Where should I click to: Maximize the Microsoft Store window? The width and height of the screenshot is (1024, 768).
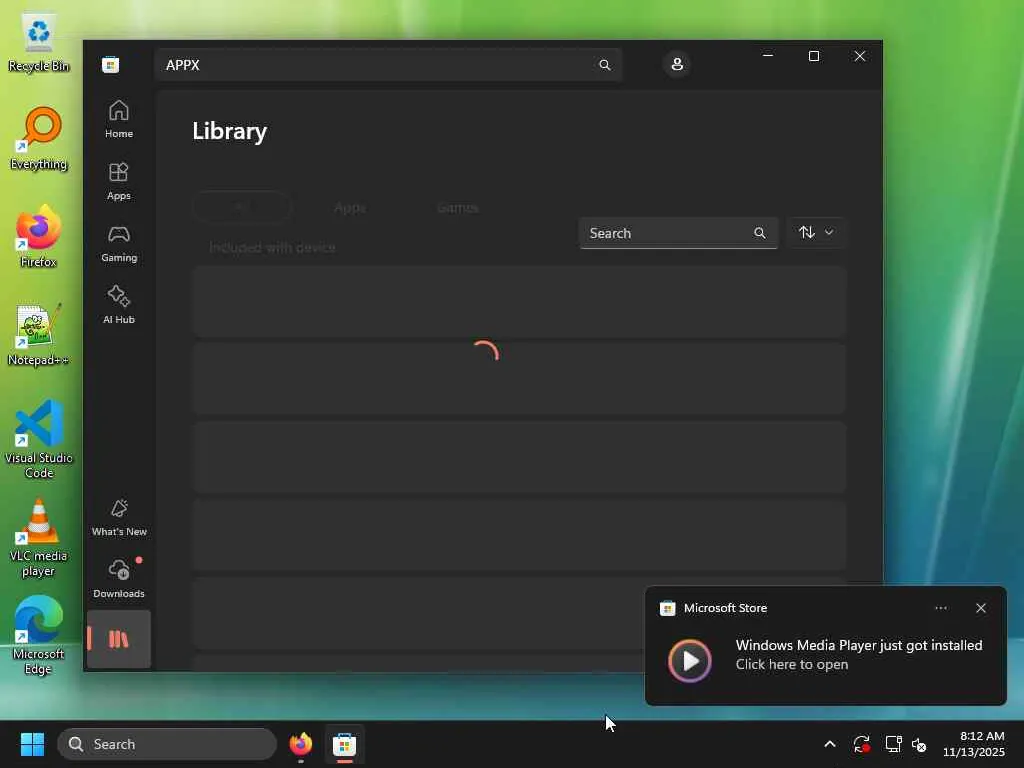(x=814, y=56)
